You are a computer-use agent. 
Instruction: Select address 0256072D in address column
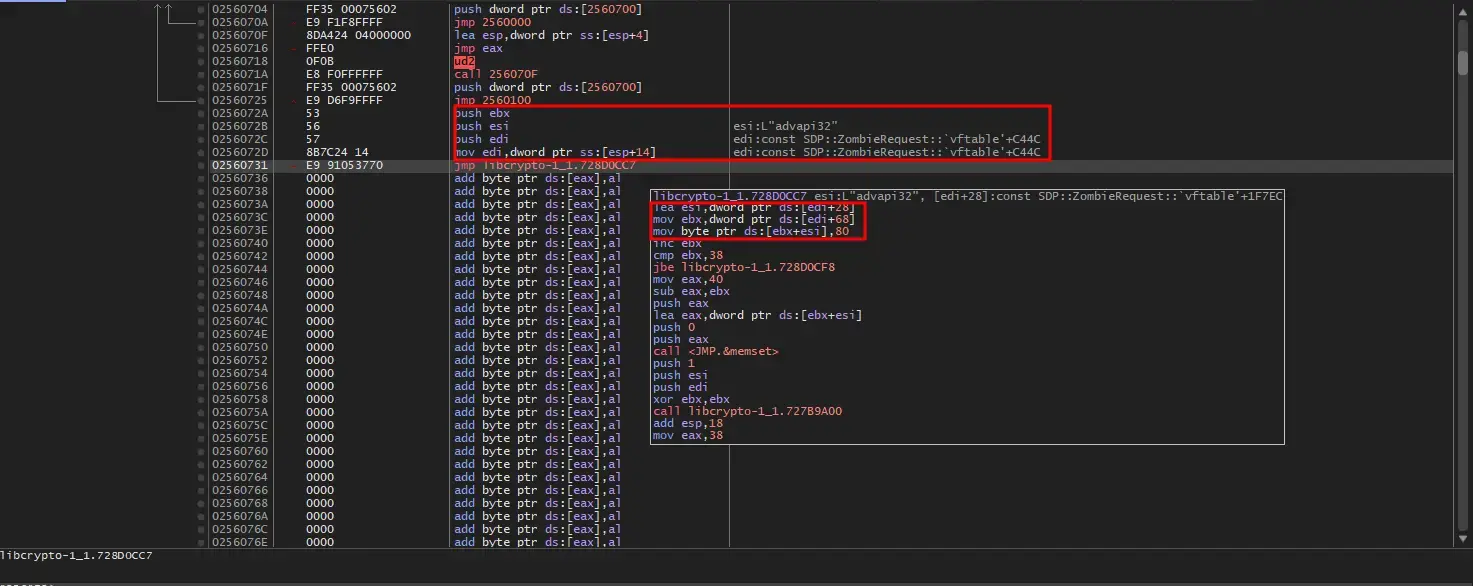coord(240,152)
